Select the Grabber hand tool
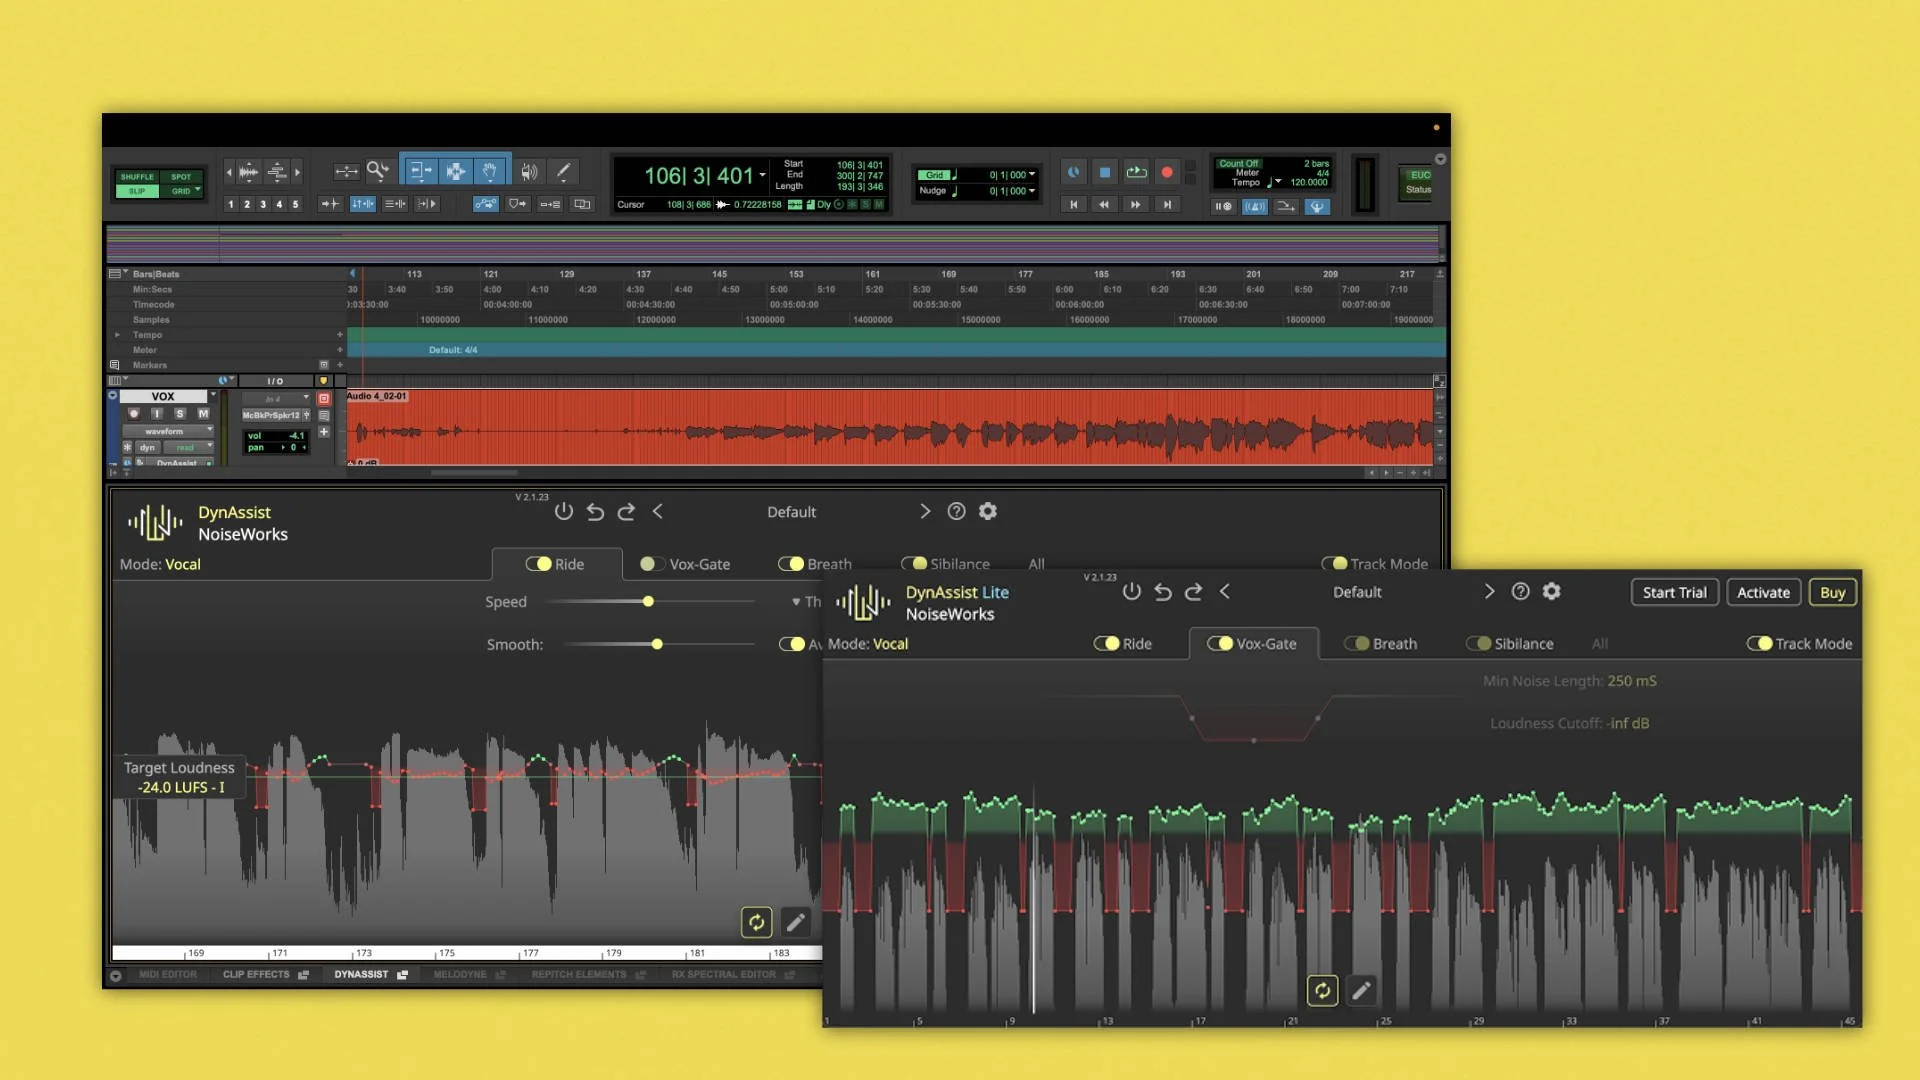The width and height of the screenshot is (1920, 1080). [489, 172]
